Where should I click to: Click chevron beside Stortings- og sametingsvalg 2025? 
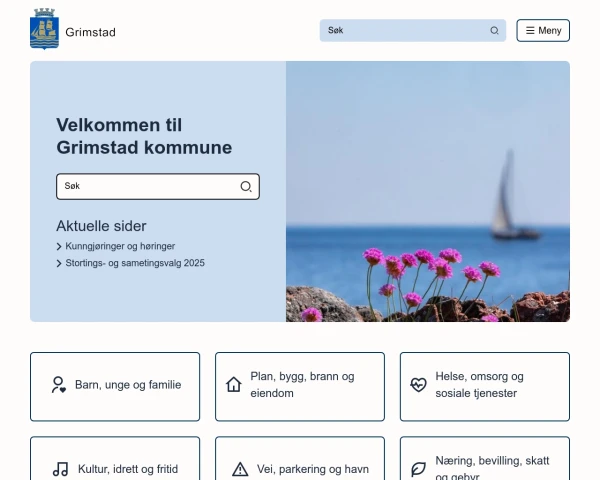coord(59,263)
